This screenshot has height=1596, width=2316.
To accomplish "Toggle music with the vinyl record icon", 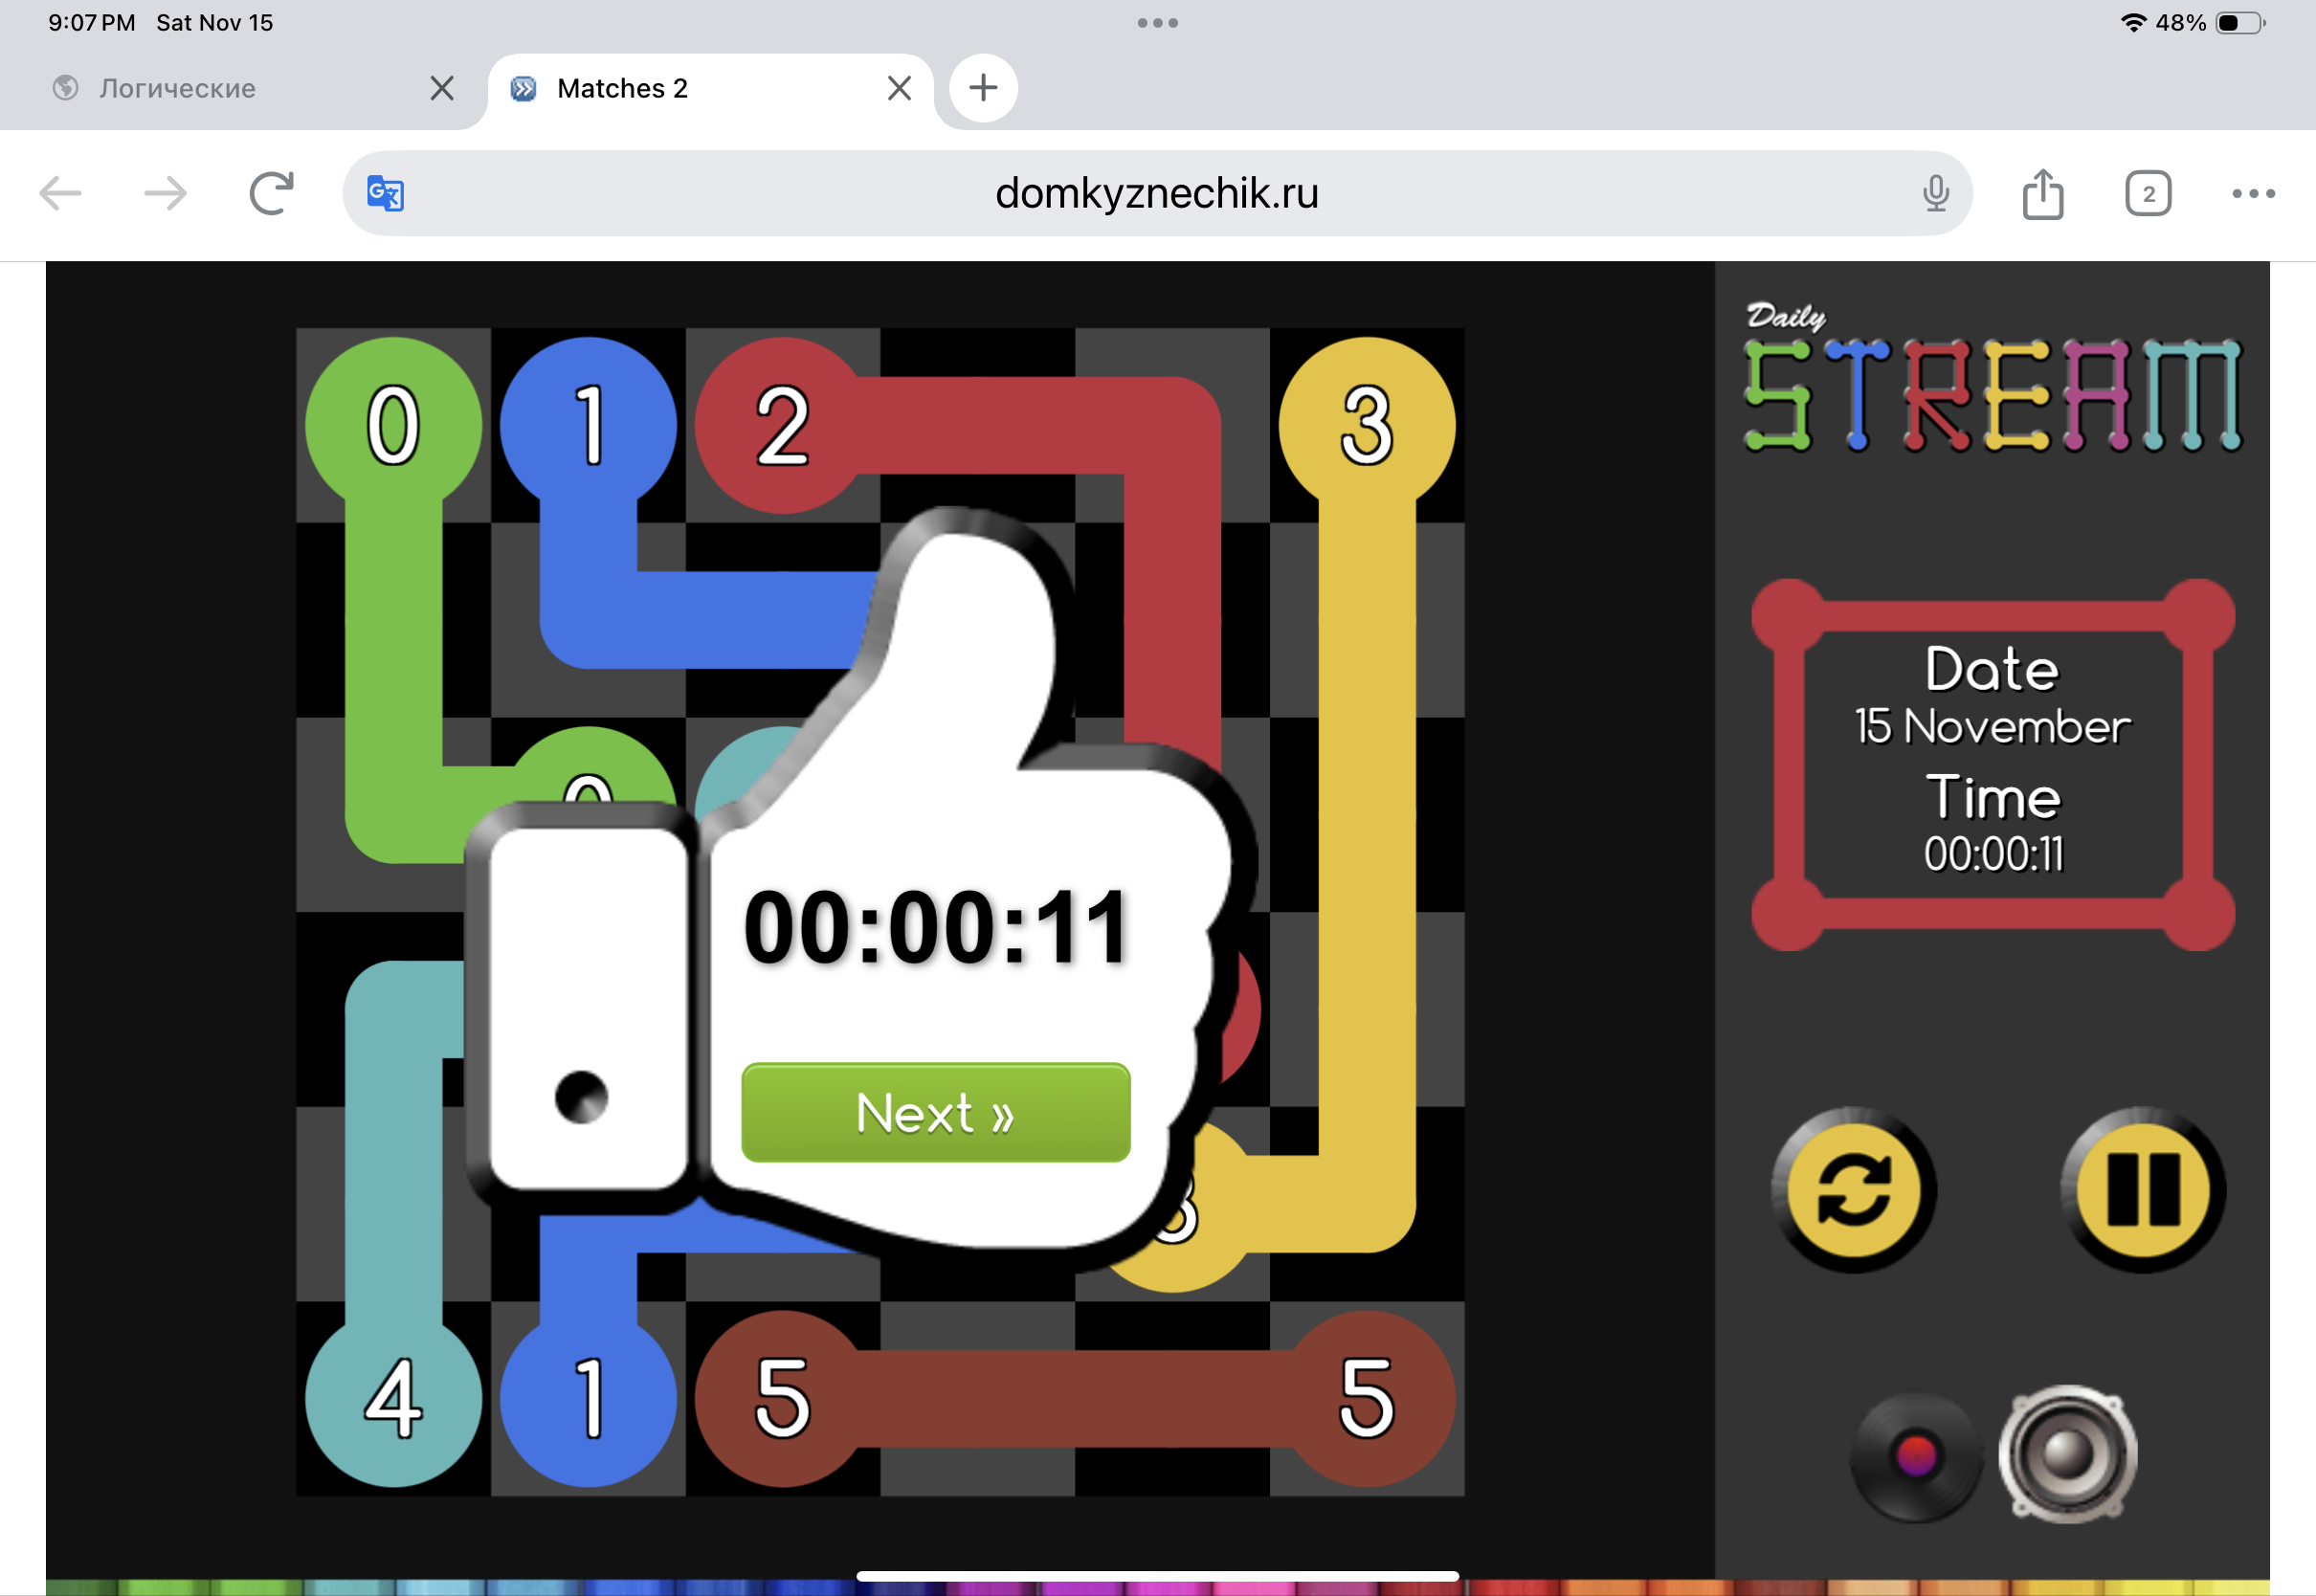I will pyautogui.click(x=1915, y=1455).
